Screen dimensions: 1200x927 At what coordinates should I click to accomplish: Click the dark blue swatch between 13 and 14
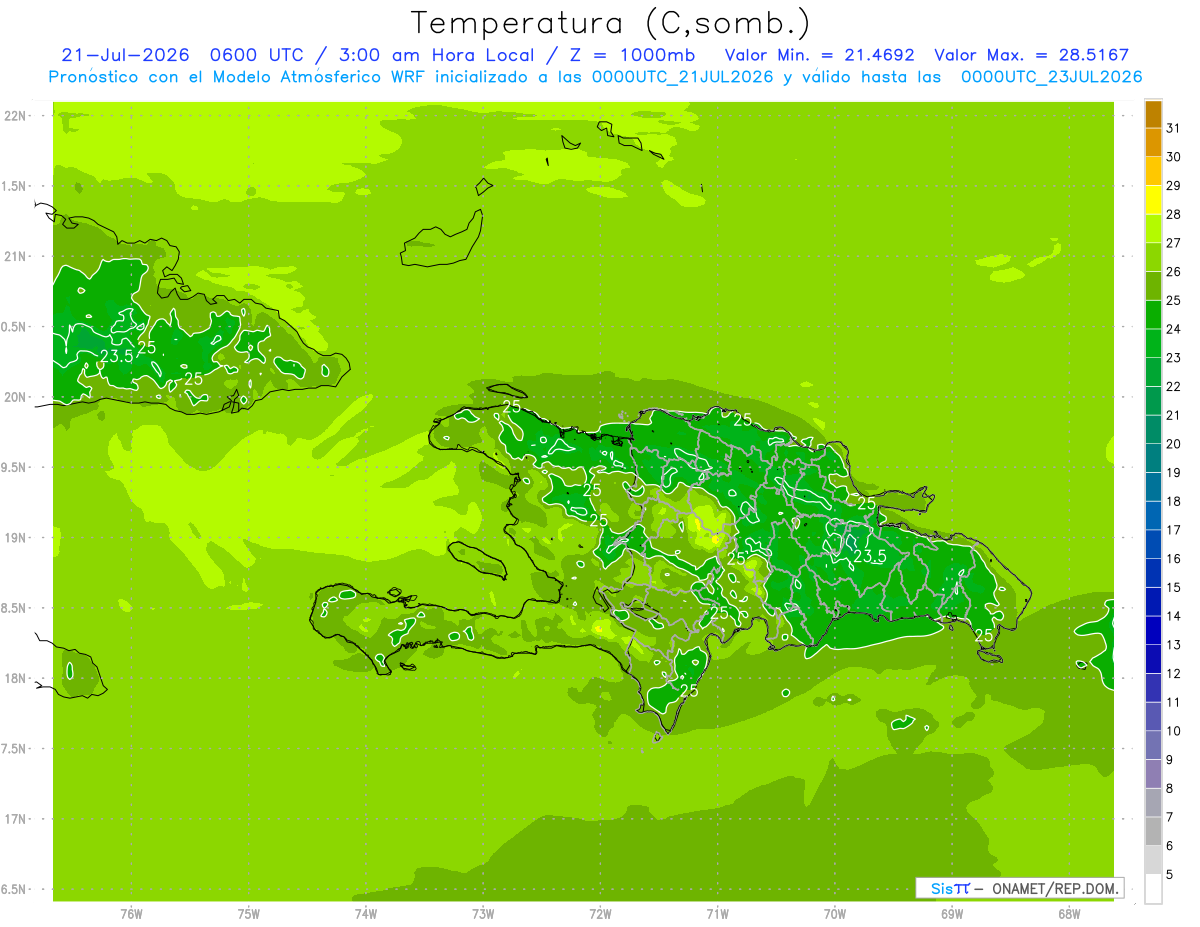1153,631
